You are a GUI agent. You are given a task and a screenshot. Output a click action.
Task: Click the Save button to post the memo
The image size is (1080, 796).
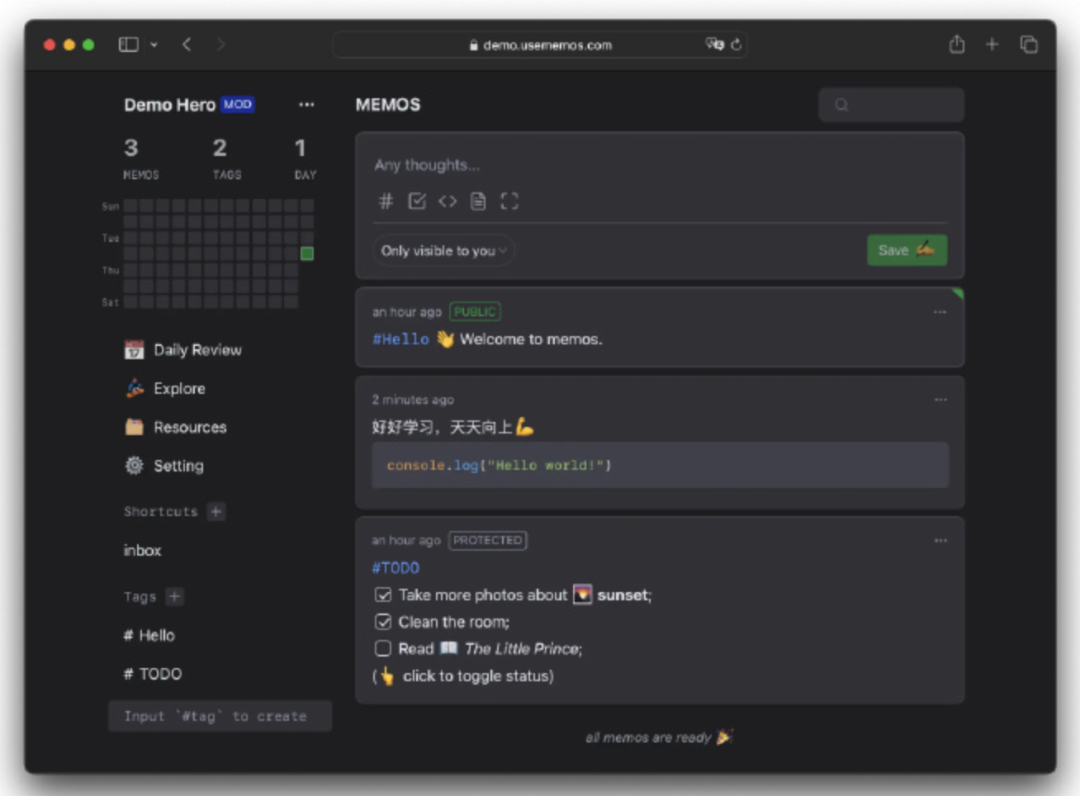(906, 250)
